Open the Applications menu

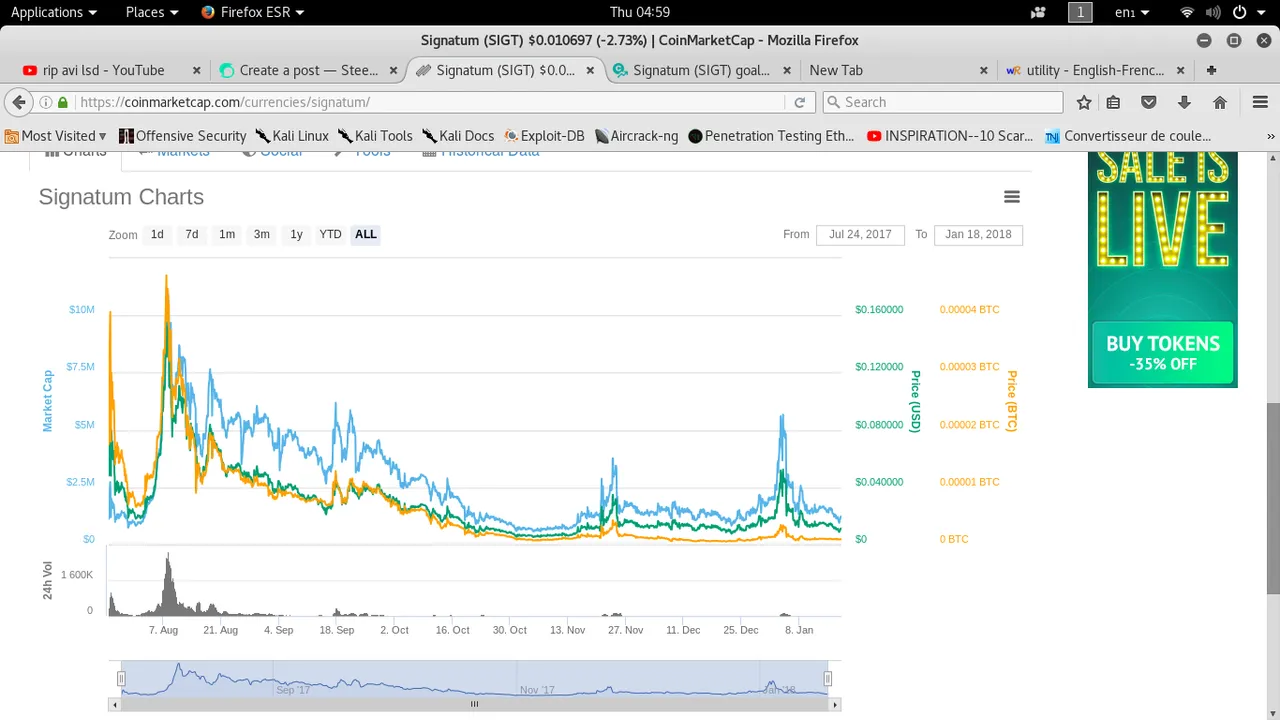point(54,12)
